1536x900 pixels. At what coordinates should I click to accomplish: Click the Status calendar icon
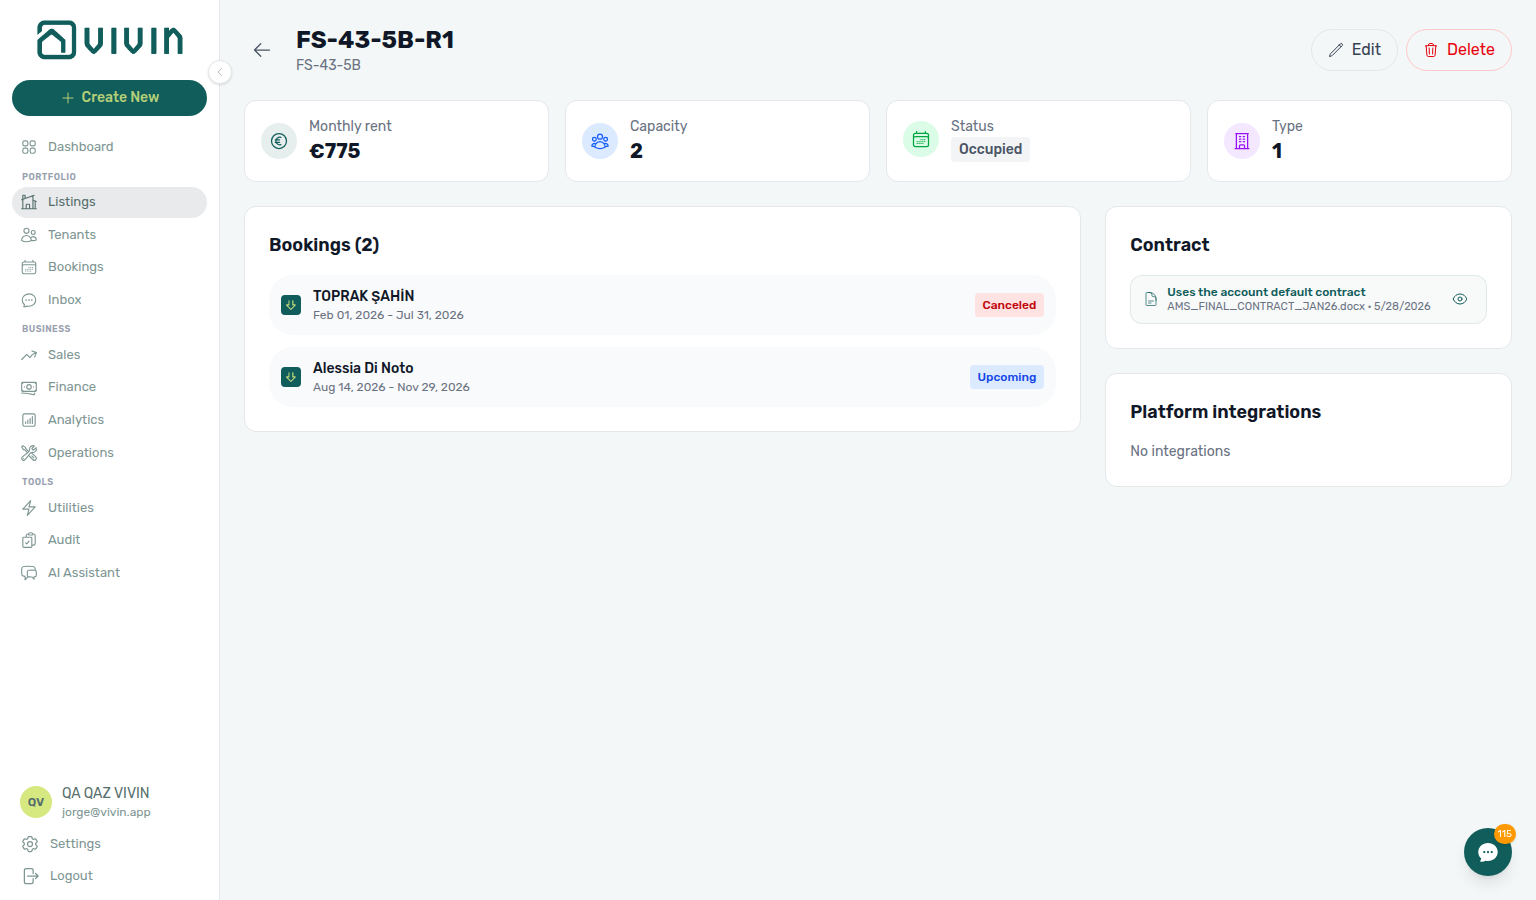921,140
